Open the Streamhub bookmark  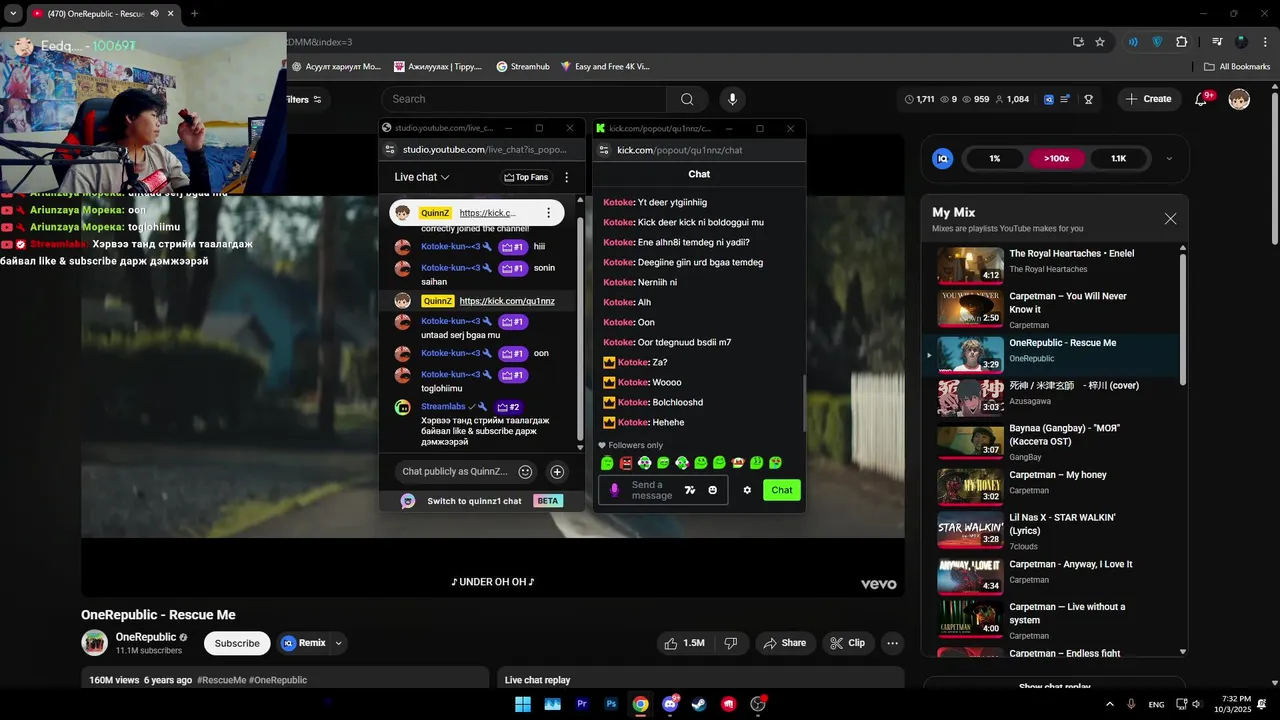pyautogui.click(x=523, y=67)
